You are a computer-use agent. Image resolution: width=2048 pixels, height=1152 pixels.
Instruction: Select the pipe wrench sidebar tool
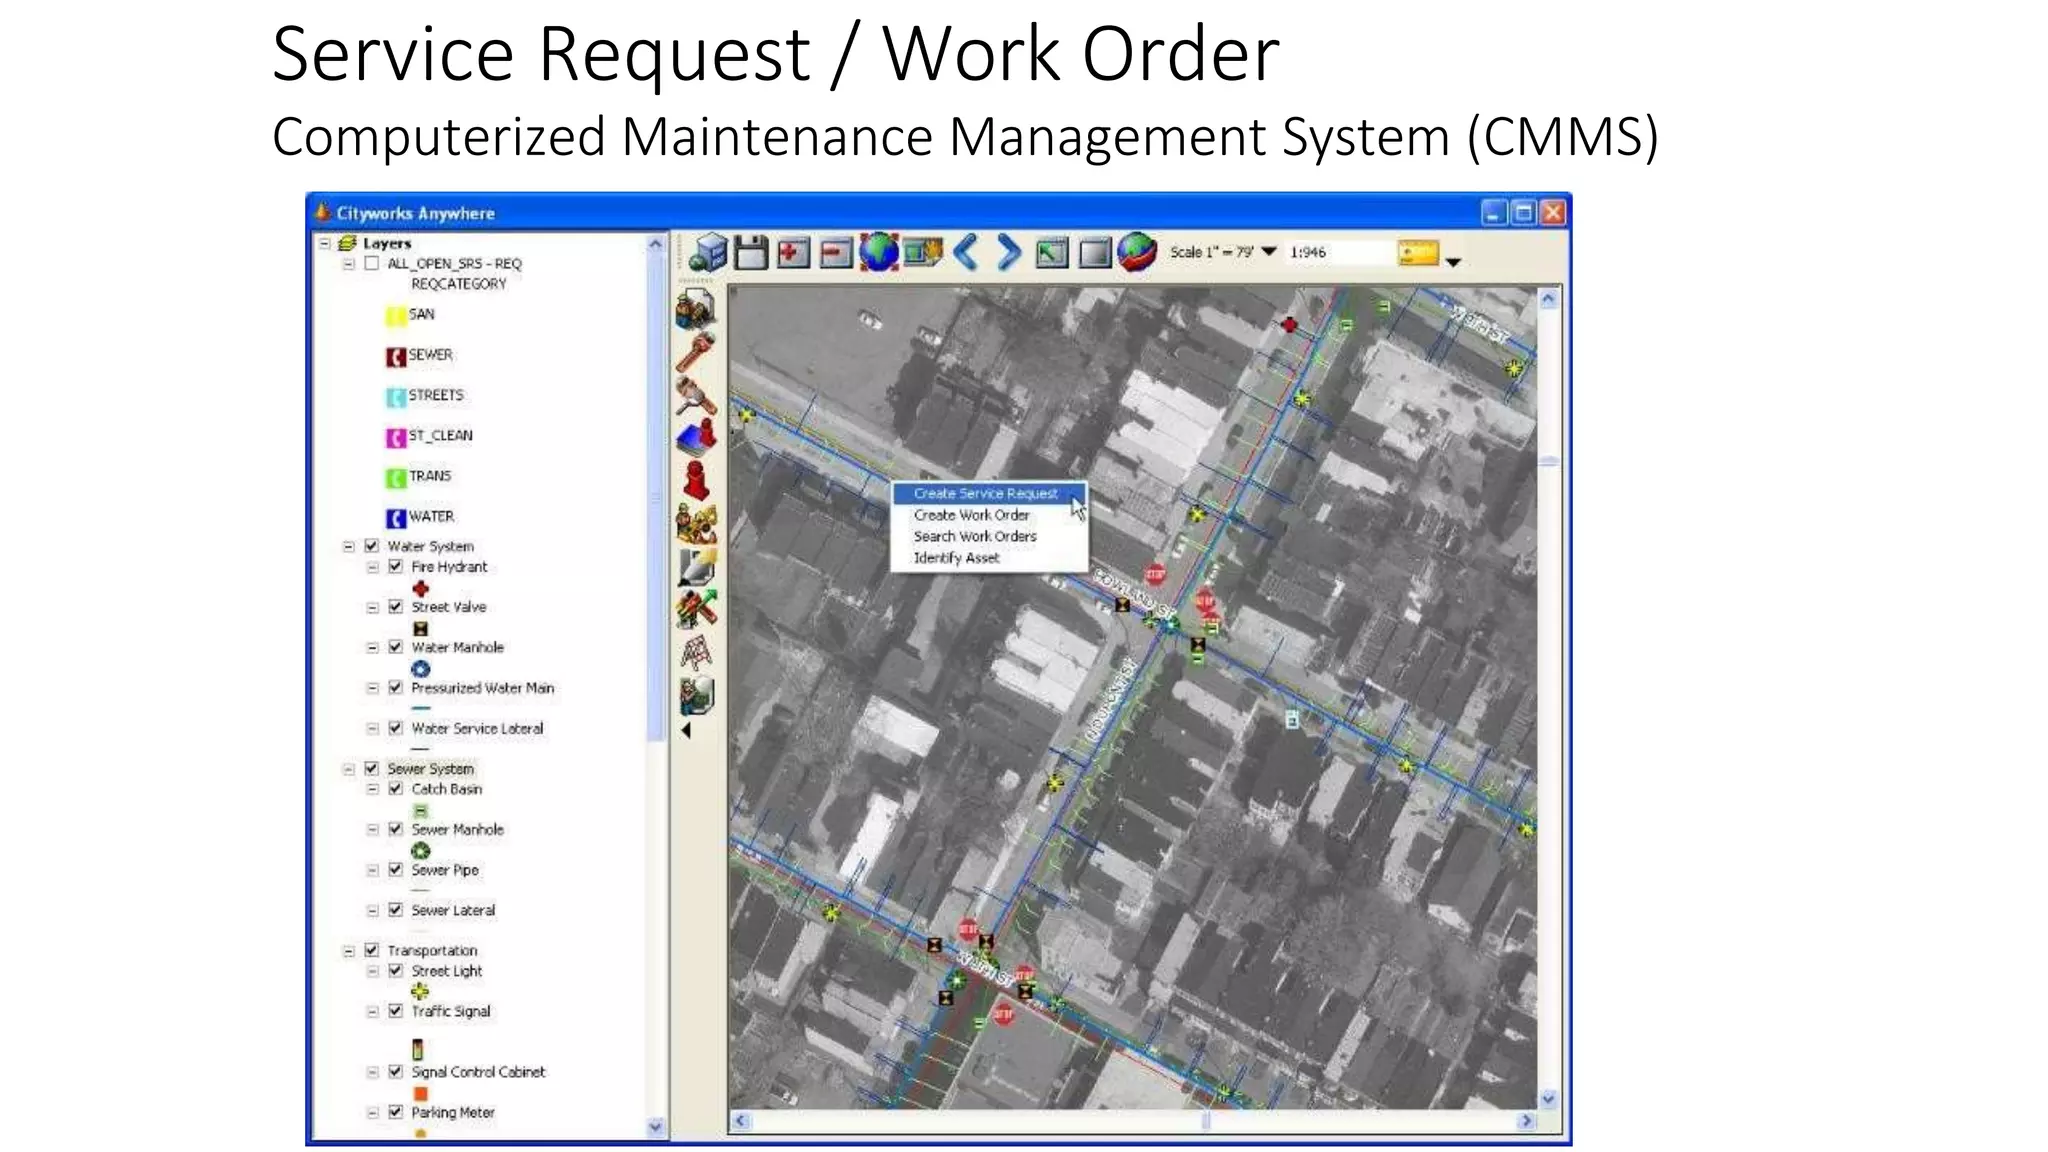coord(695,352)
